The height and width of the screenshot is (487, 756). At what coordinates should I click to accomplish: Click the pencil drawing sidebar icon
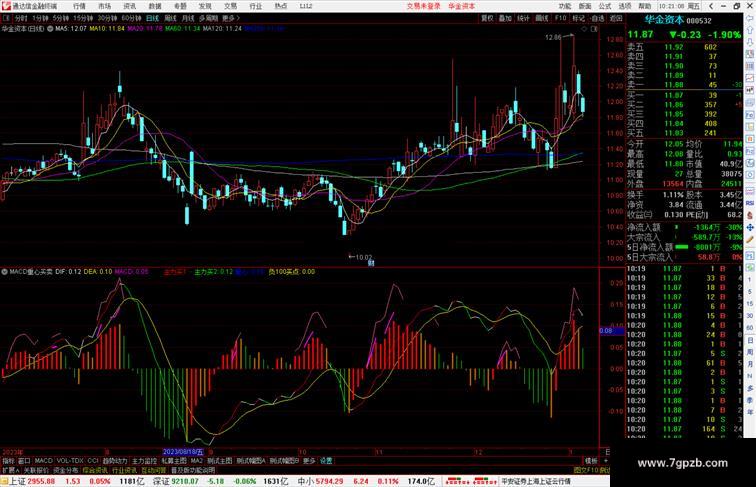click(x=750, y=240)
